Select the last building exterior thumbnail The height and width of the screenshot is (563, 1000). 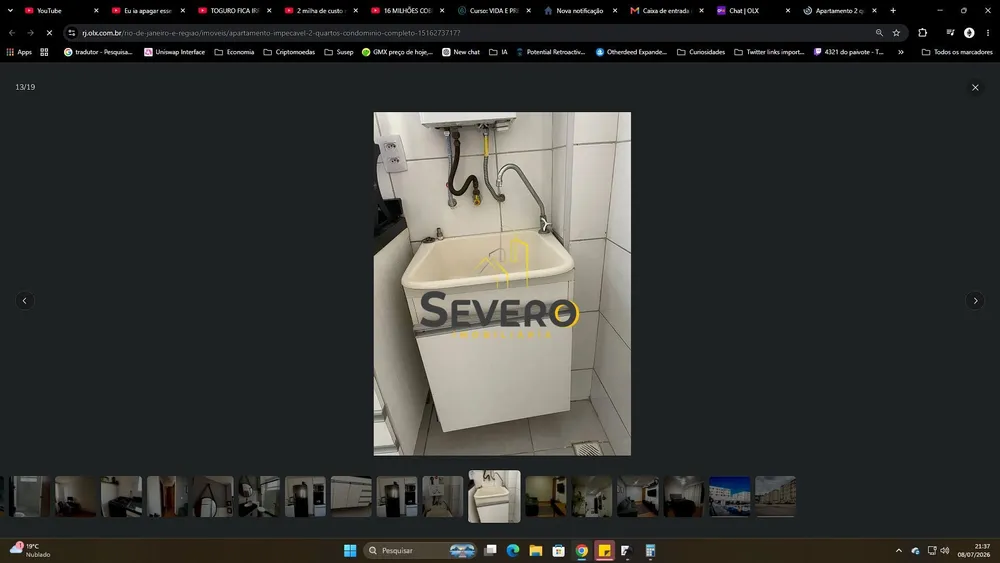pos(776,496)
